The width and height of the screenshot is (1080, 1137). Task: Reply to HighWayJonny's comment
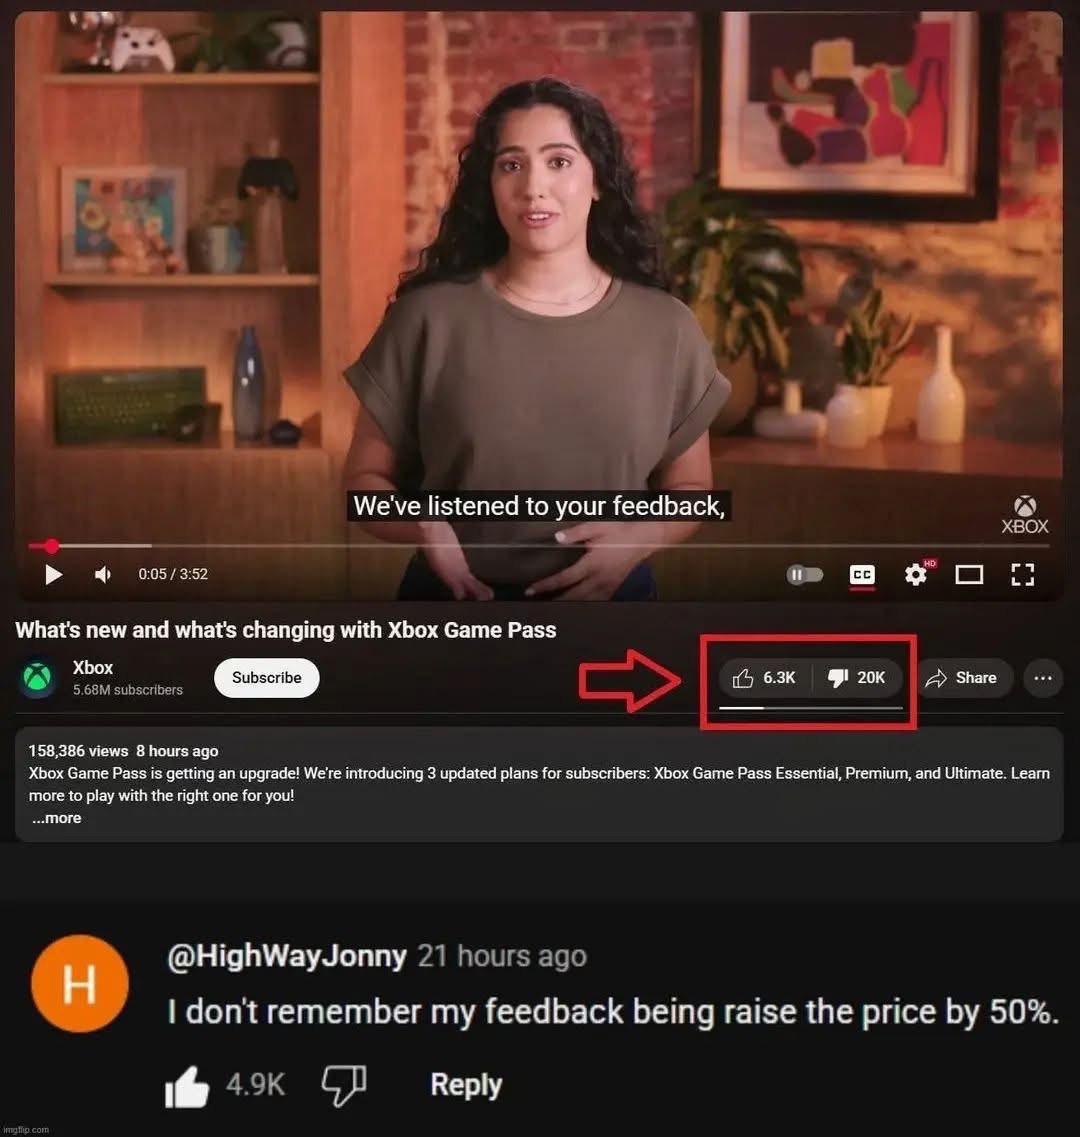pos(466,1086)
